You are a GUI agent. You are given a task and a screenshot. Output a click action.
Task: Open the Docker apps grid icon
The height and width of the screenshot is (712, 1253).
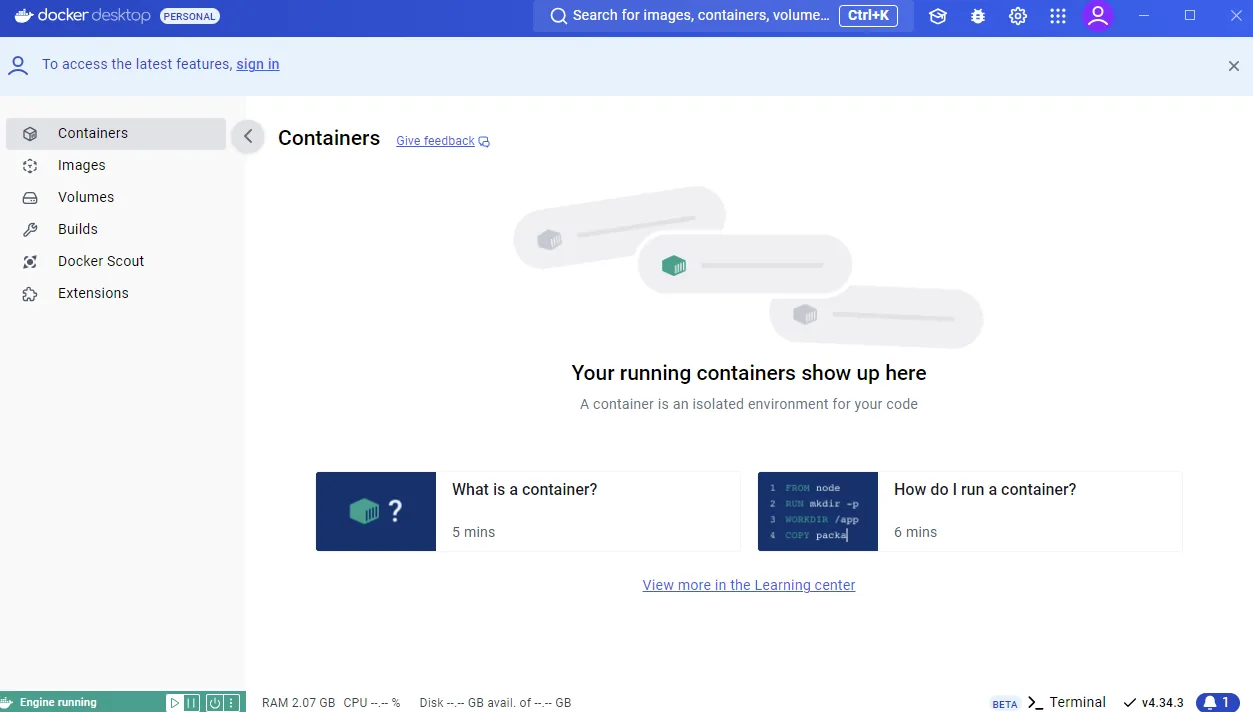(x=1058, y=16)
